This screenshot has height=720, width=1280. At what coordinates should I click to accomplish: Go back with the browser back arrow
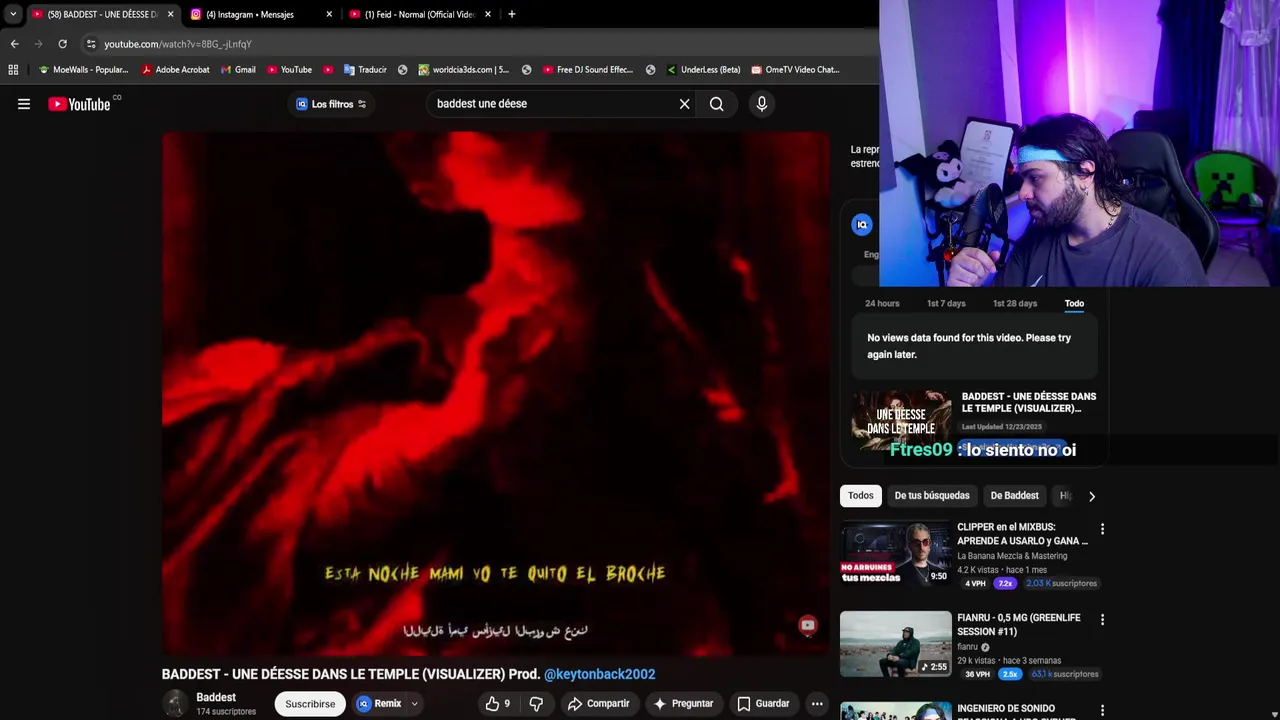[x=14, y=44]
